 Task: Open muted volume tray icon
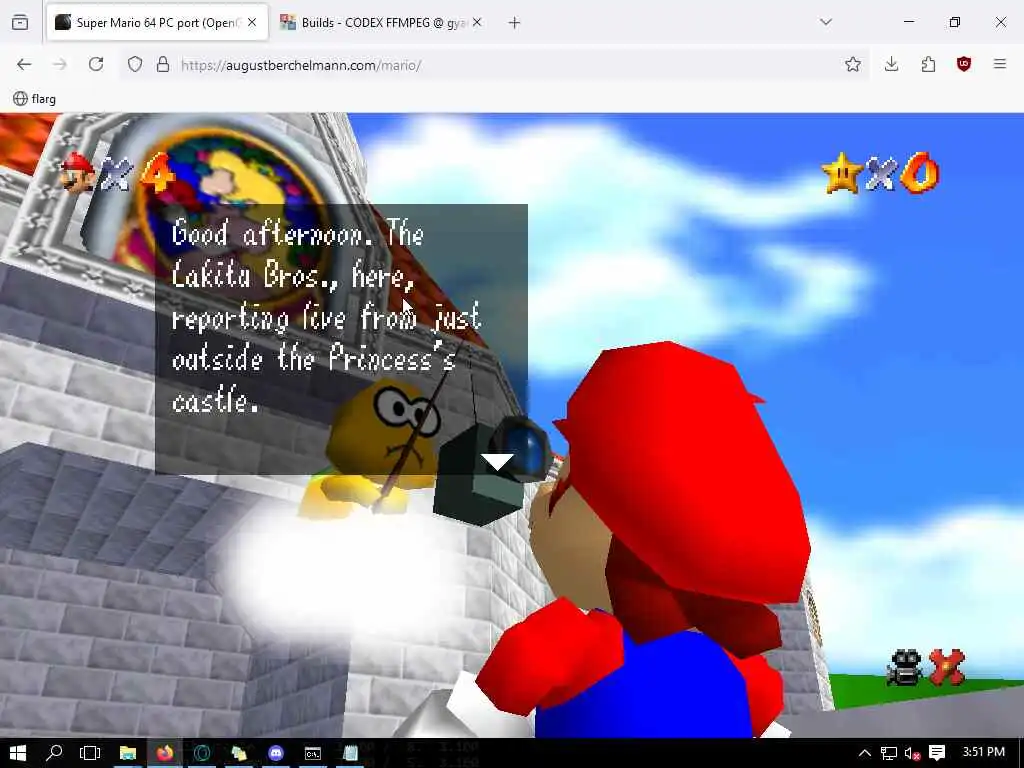click(x=912, y=753)
